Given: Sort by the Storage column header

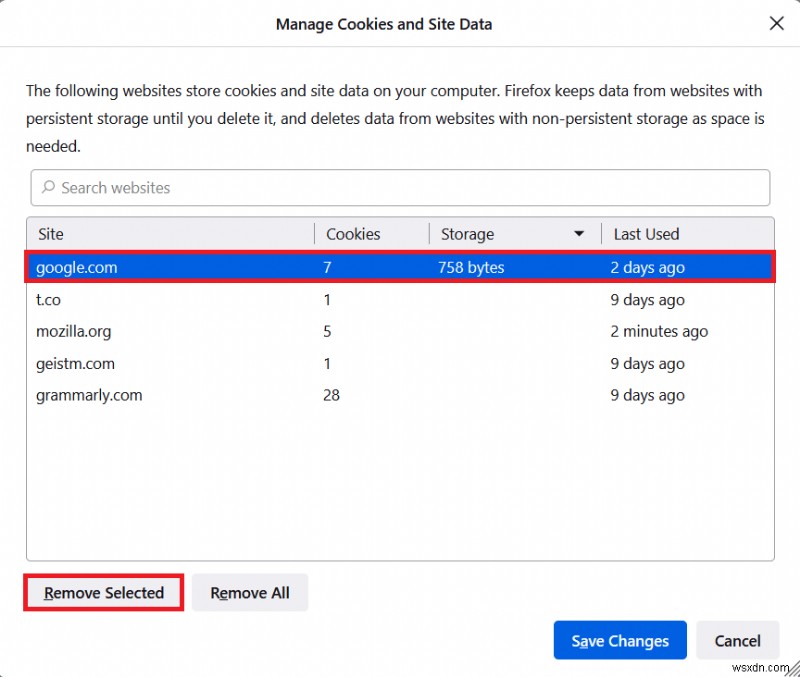Looking at the screenshot, I should click(x=467, y=233).
